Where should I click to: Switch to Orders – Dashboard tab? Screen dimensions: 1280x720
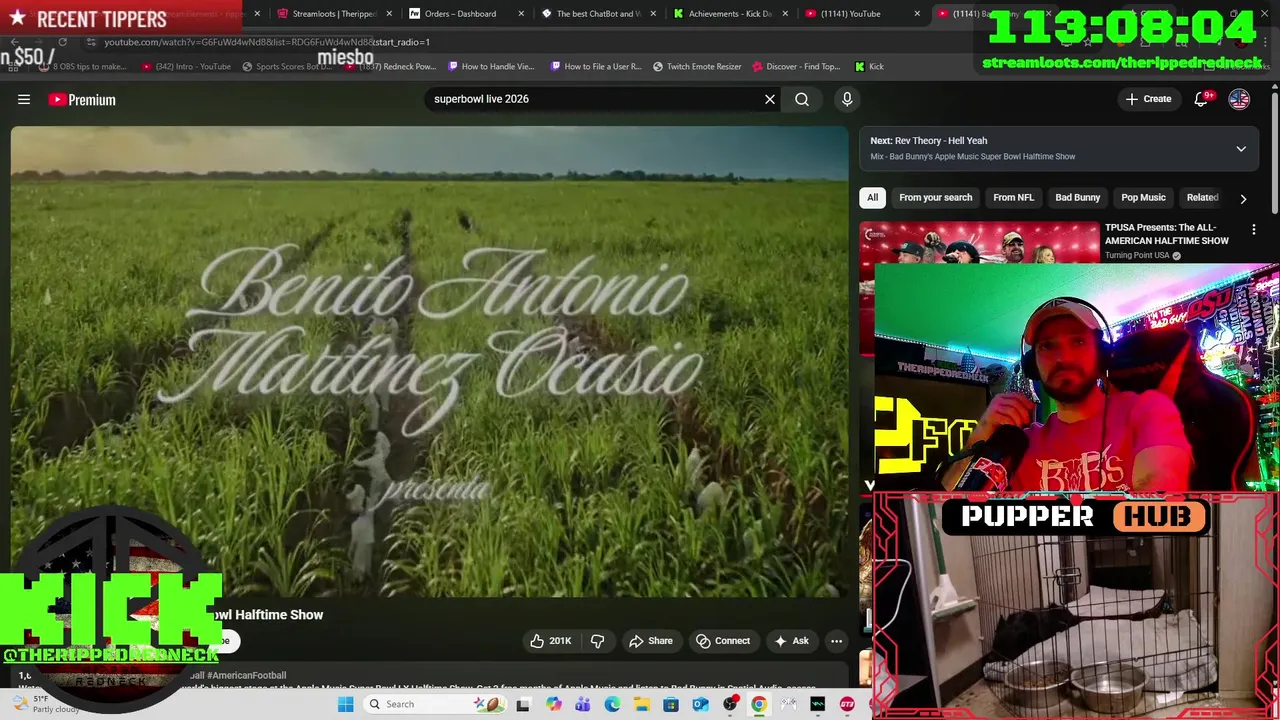pos(466,14)
